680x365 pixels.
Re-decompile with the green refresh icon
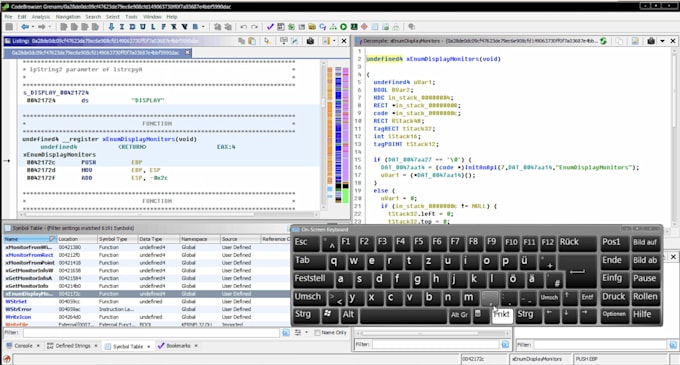pyautogui.click(x=604, y=41)
